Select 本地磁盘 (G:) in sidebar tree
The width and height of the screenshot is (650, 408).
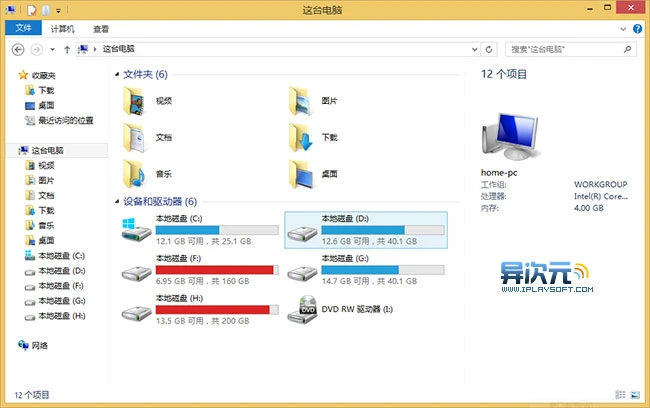tap(61, 301)
